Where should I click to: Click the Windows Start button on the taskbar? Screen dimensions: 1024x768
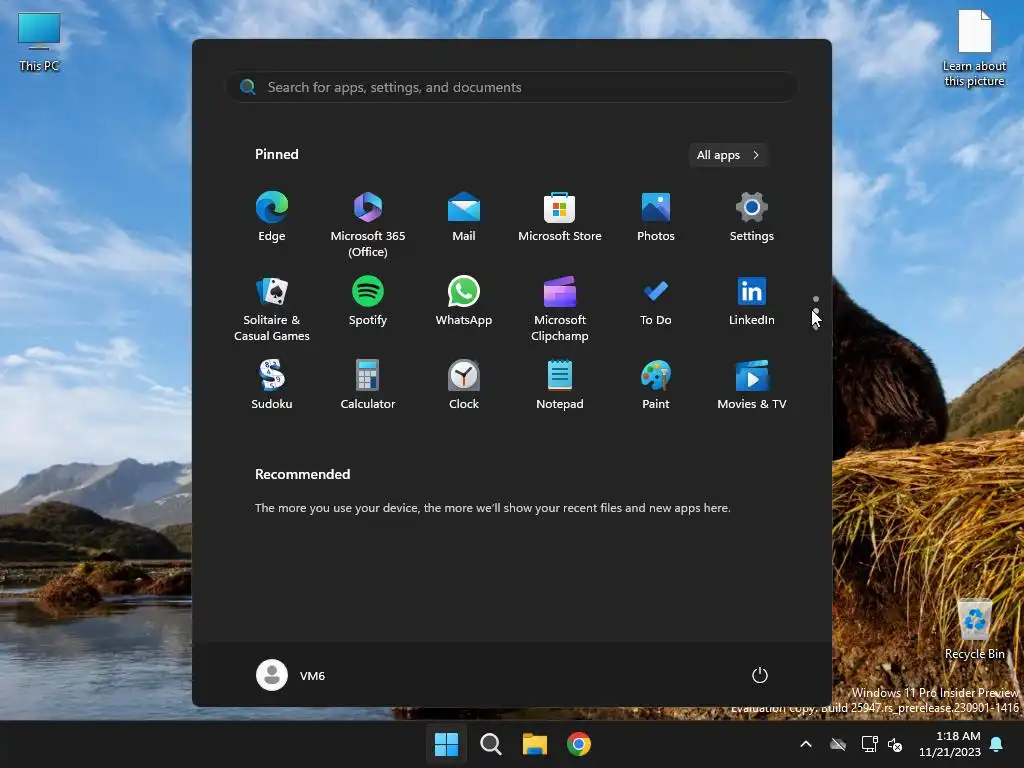click(447, 744)
